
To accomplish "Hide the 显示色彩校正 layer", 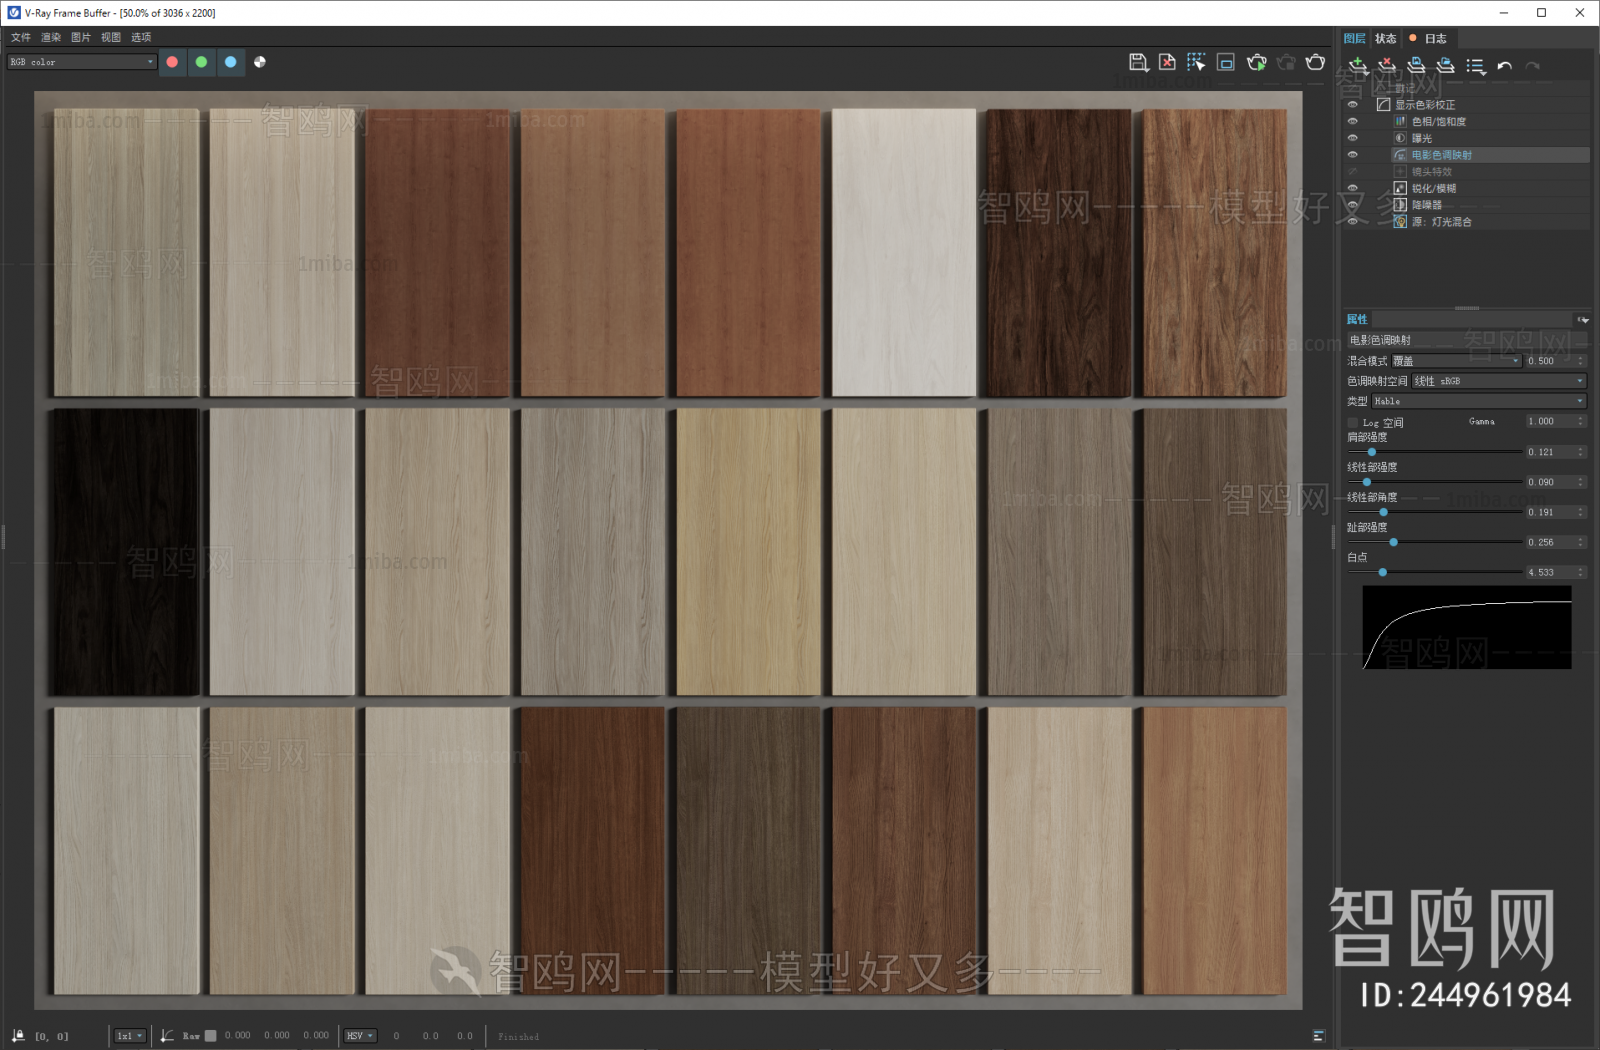I will click(1353, 105).
